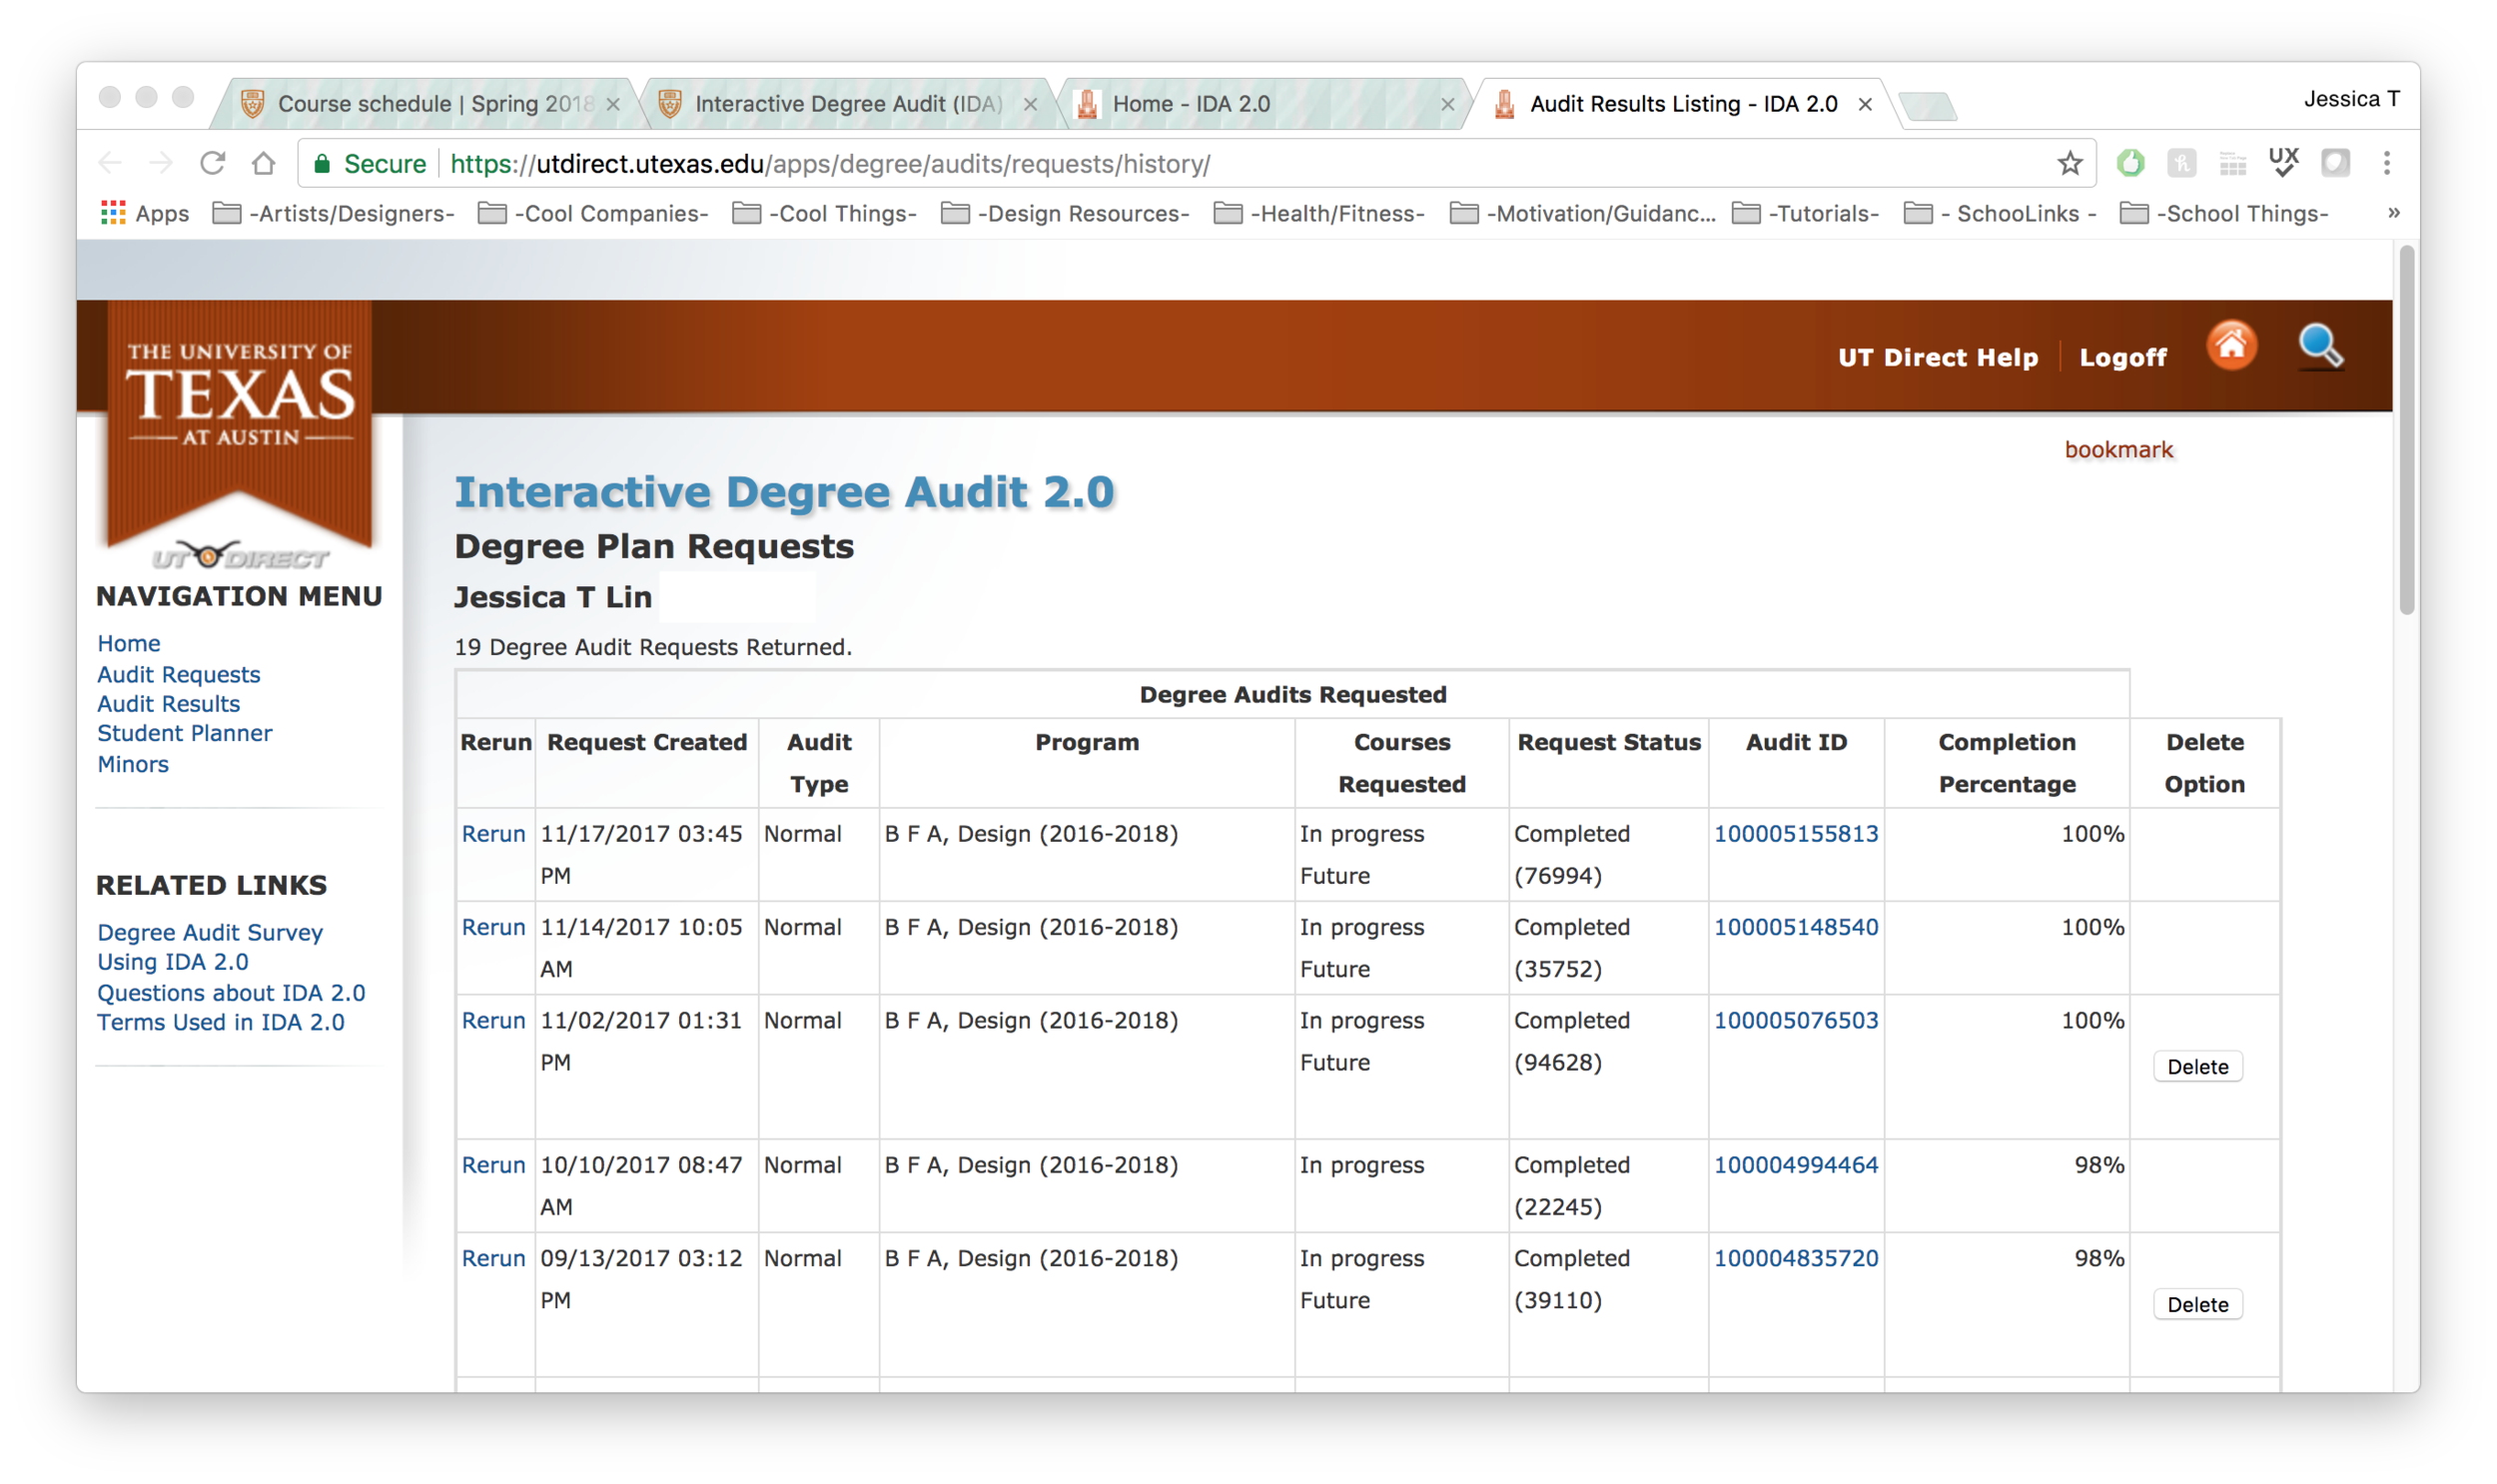Close the Audit Results Listing tab
This screenshot has width=2497, height=1484.
click(1864, 104)
